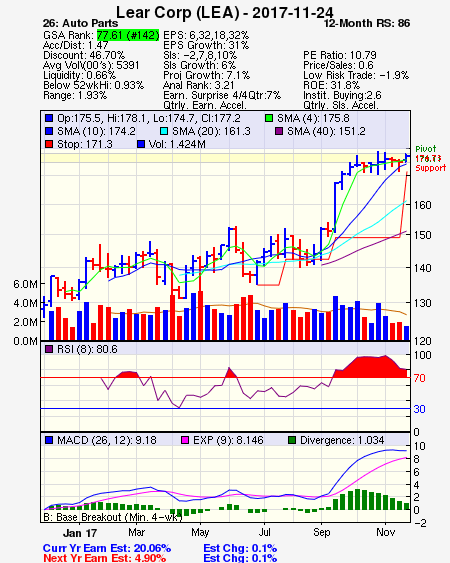This screenshot has width=450, height=563.
Task: Click the 160 price axis label
Action: pos(422,205)
